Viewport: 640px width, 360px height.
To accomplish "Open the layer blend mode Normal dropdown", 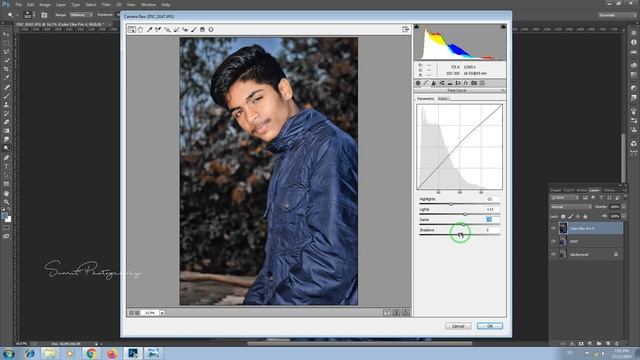I will (571, 207).
